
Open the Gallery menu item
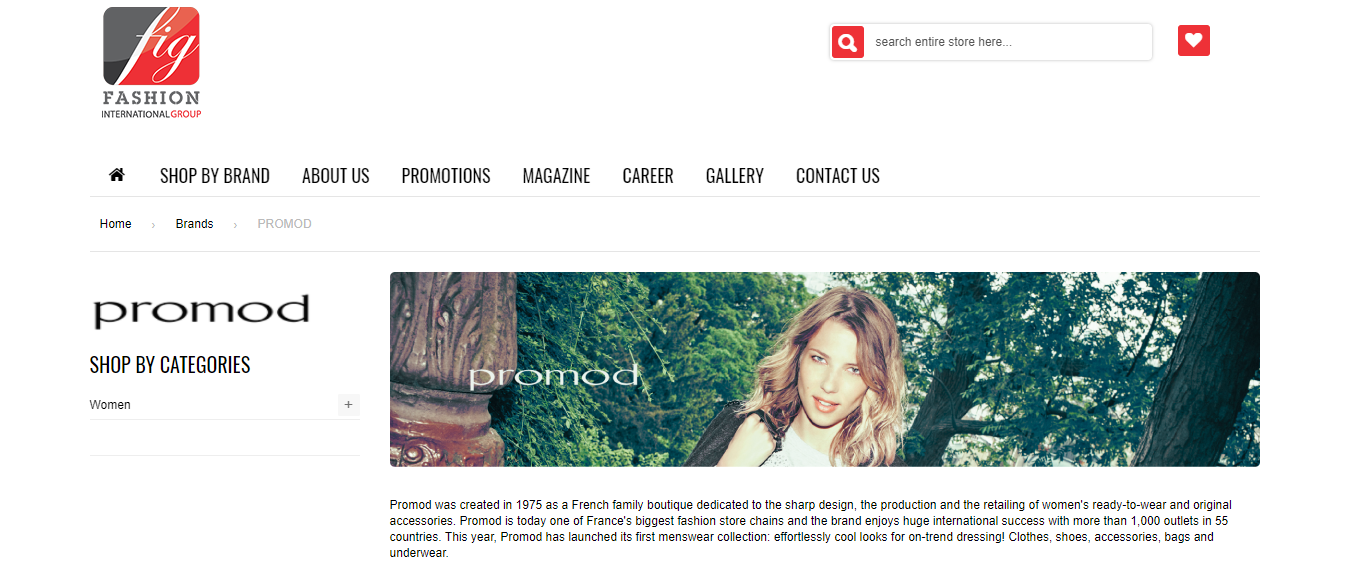click(x=735, y=176)
